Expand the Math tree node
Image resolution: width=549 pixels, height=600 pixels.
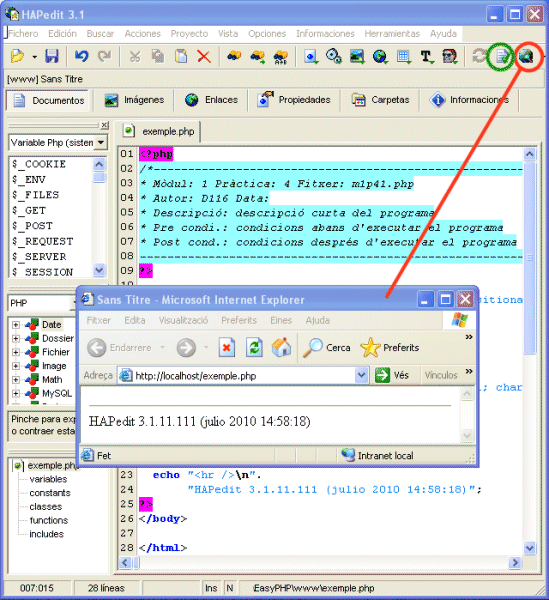[x=16, y=380]
